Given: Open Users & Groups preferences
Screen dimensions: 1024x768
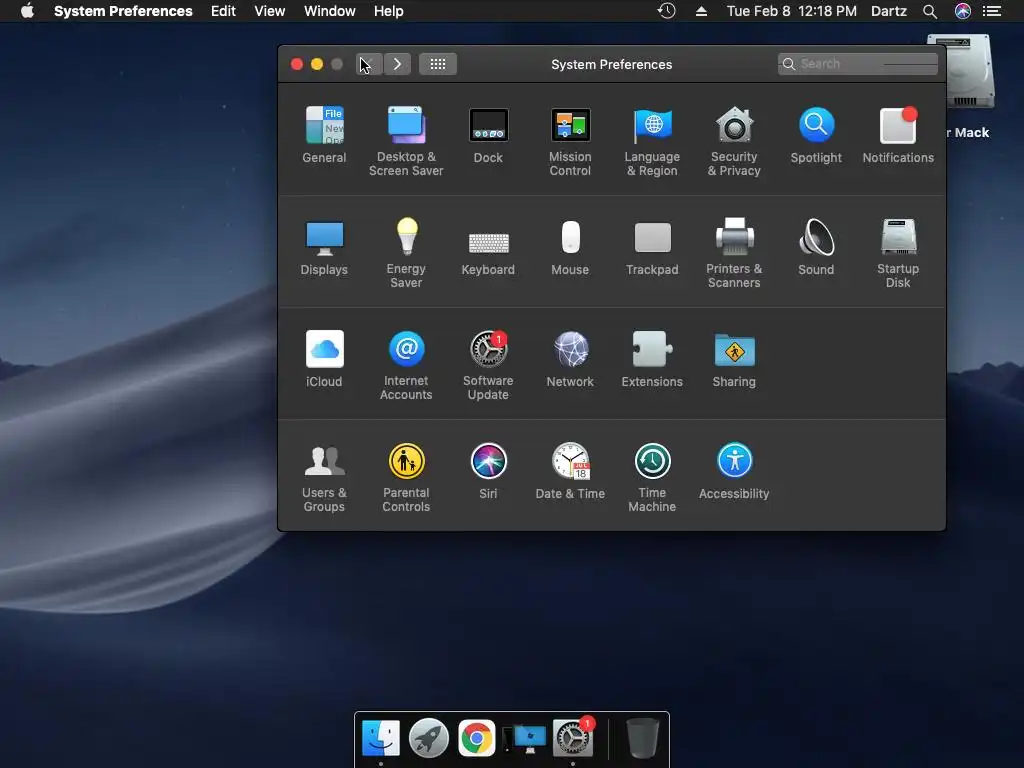Looking at the screenshot, I should click(x=324, y=478).
